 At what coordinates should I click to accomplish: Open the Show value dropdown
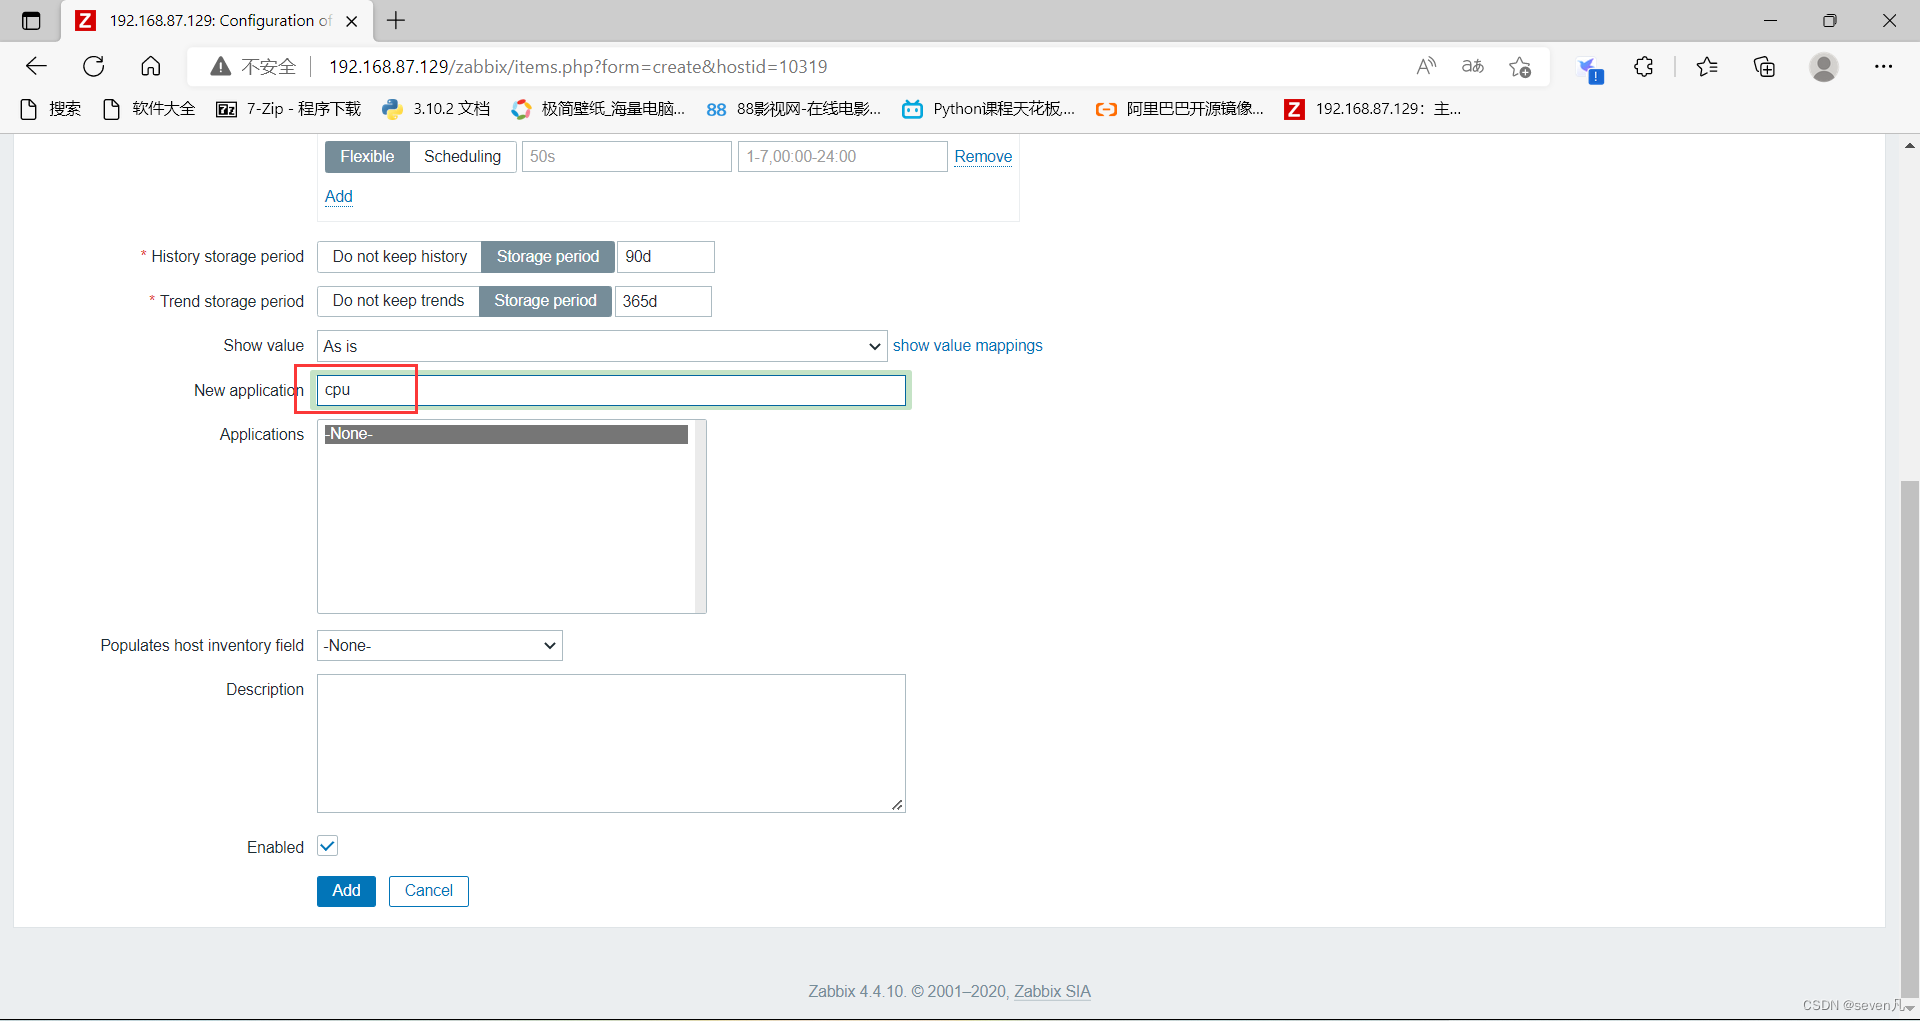[x=602, y=346]
